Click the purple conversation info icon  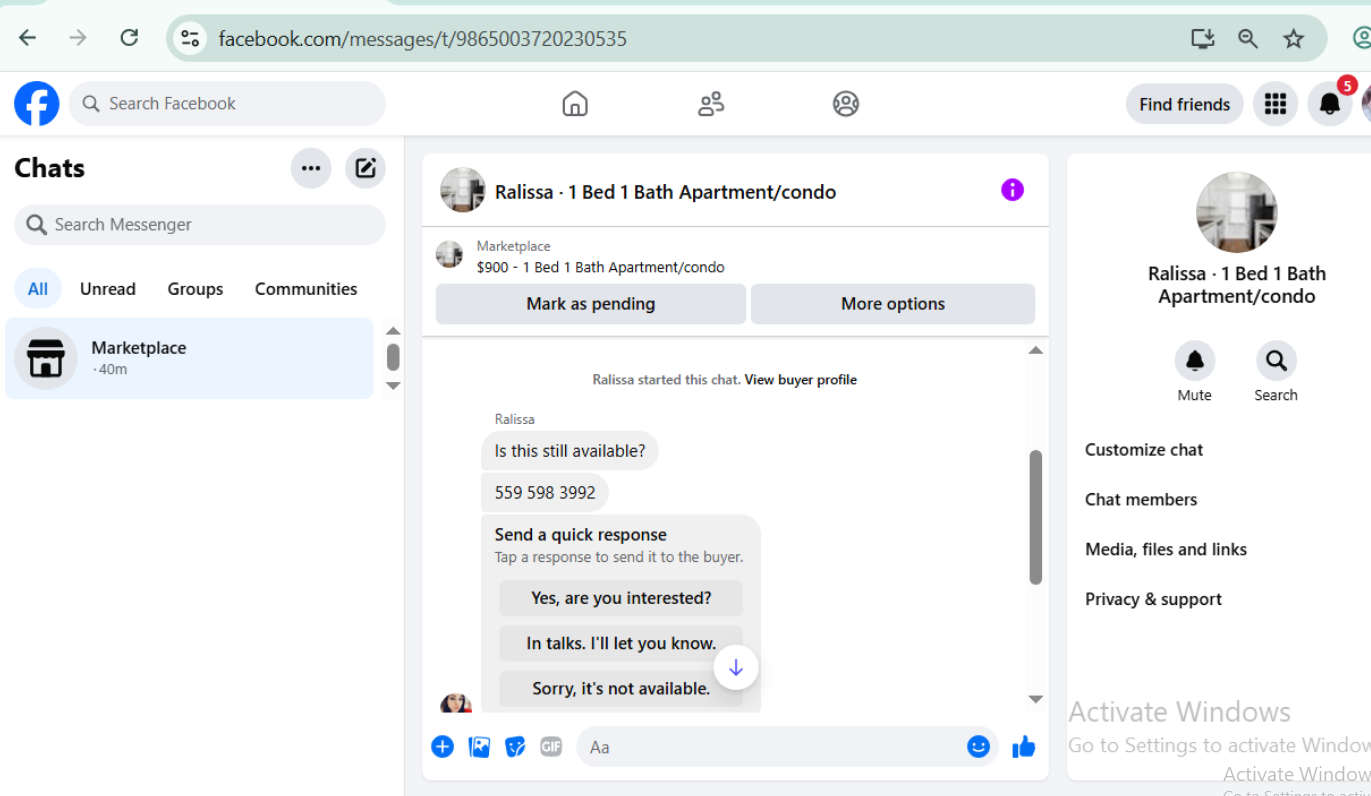(x=1013, y=190)
